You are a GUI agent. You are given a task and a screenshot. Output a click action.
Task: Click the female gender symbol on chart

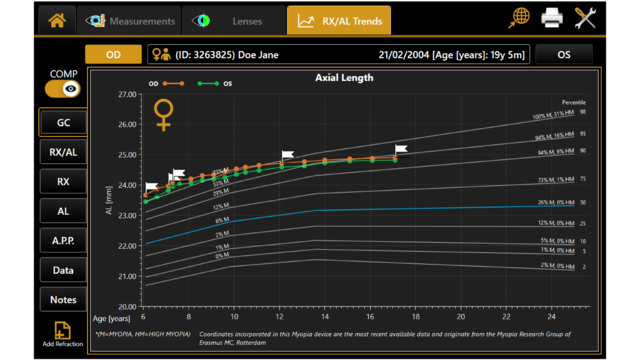tap(163, 115)
